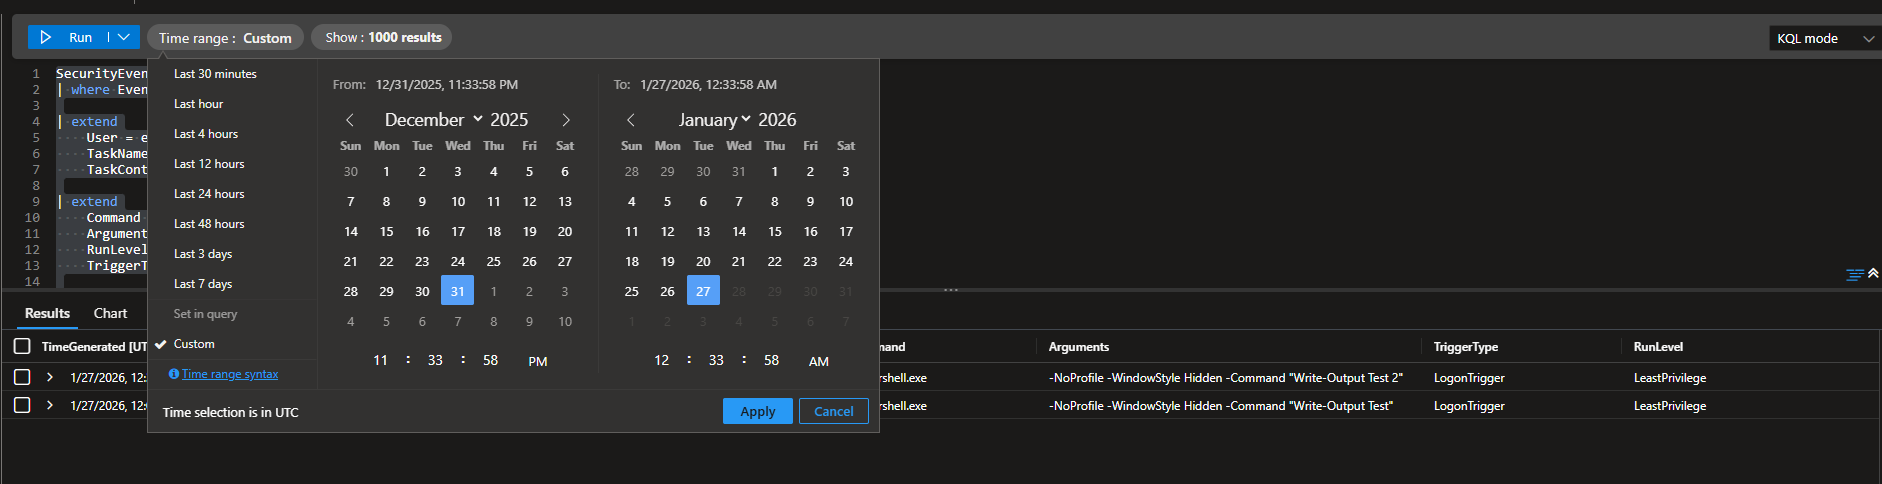Go to previous month in January calendar

pos(631,120)
